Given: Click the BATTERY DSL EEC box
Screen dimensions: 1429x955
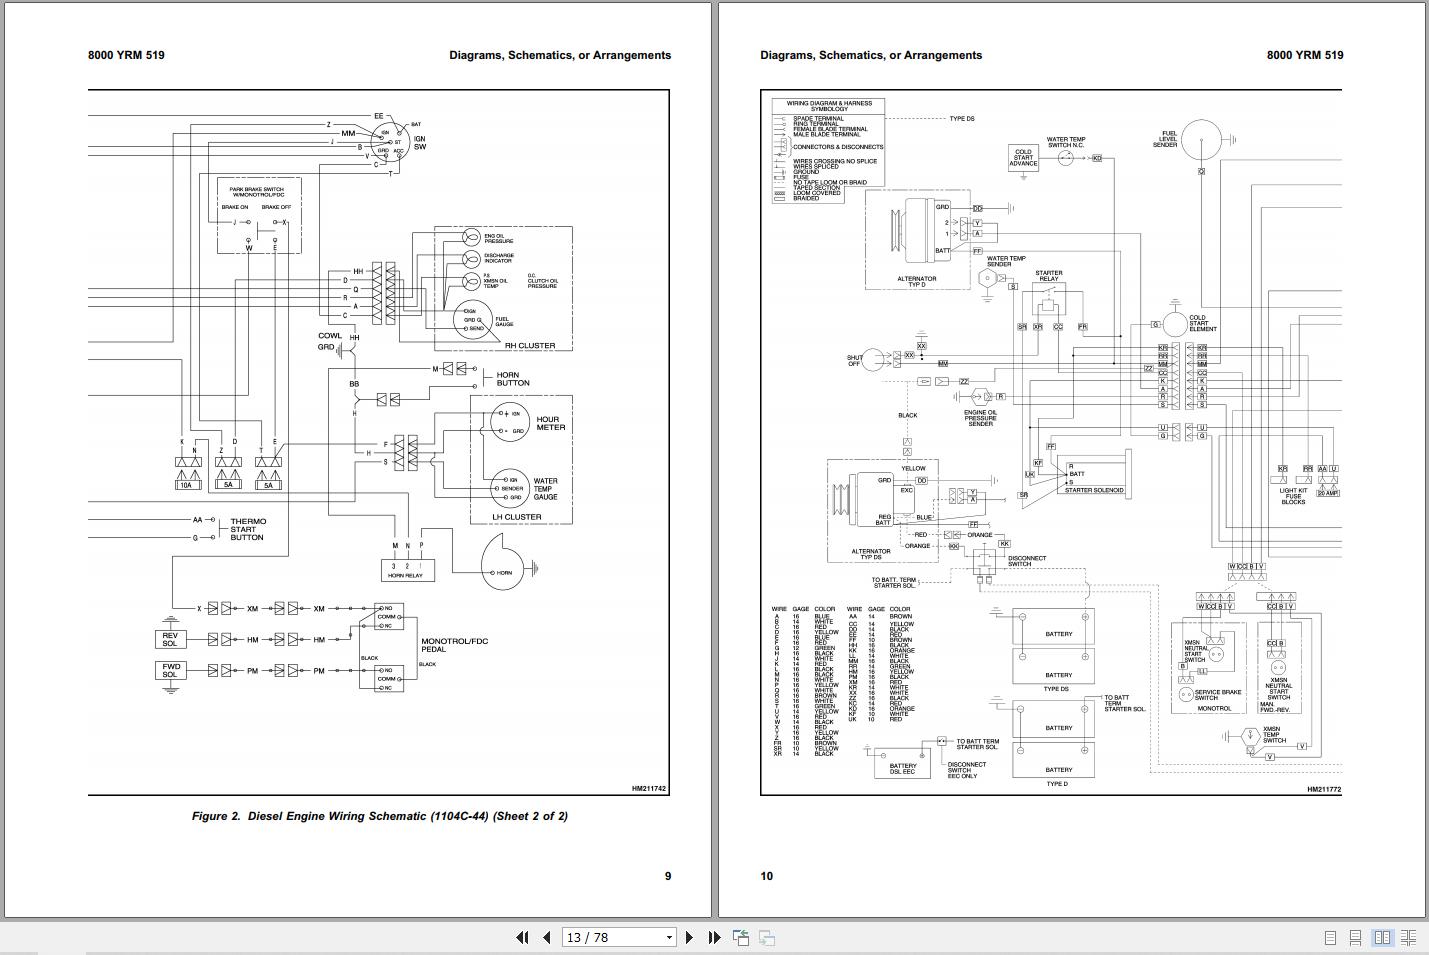Looking at the screenshot, I should (903, 764).
